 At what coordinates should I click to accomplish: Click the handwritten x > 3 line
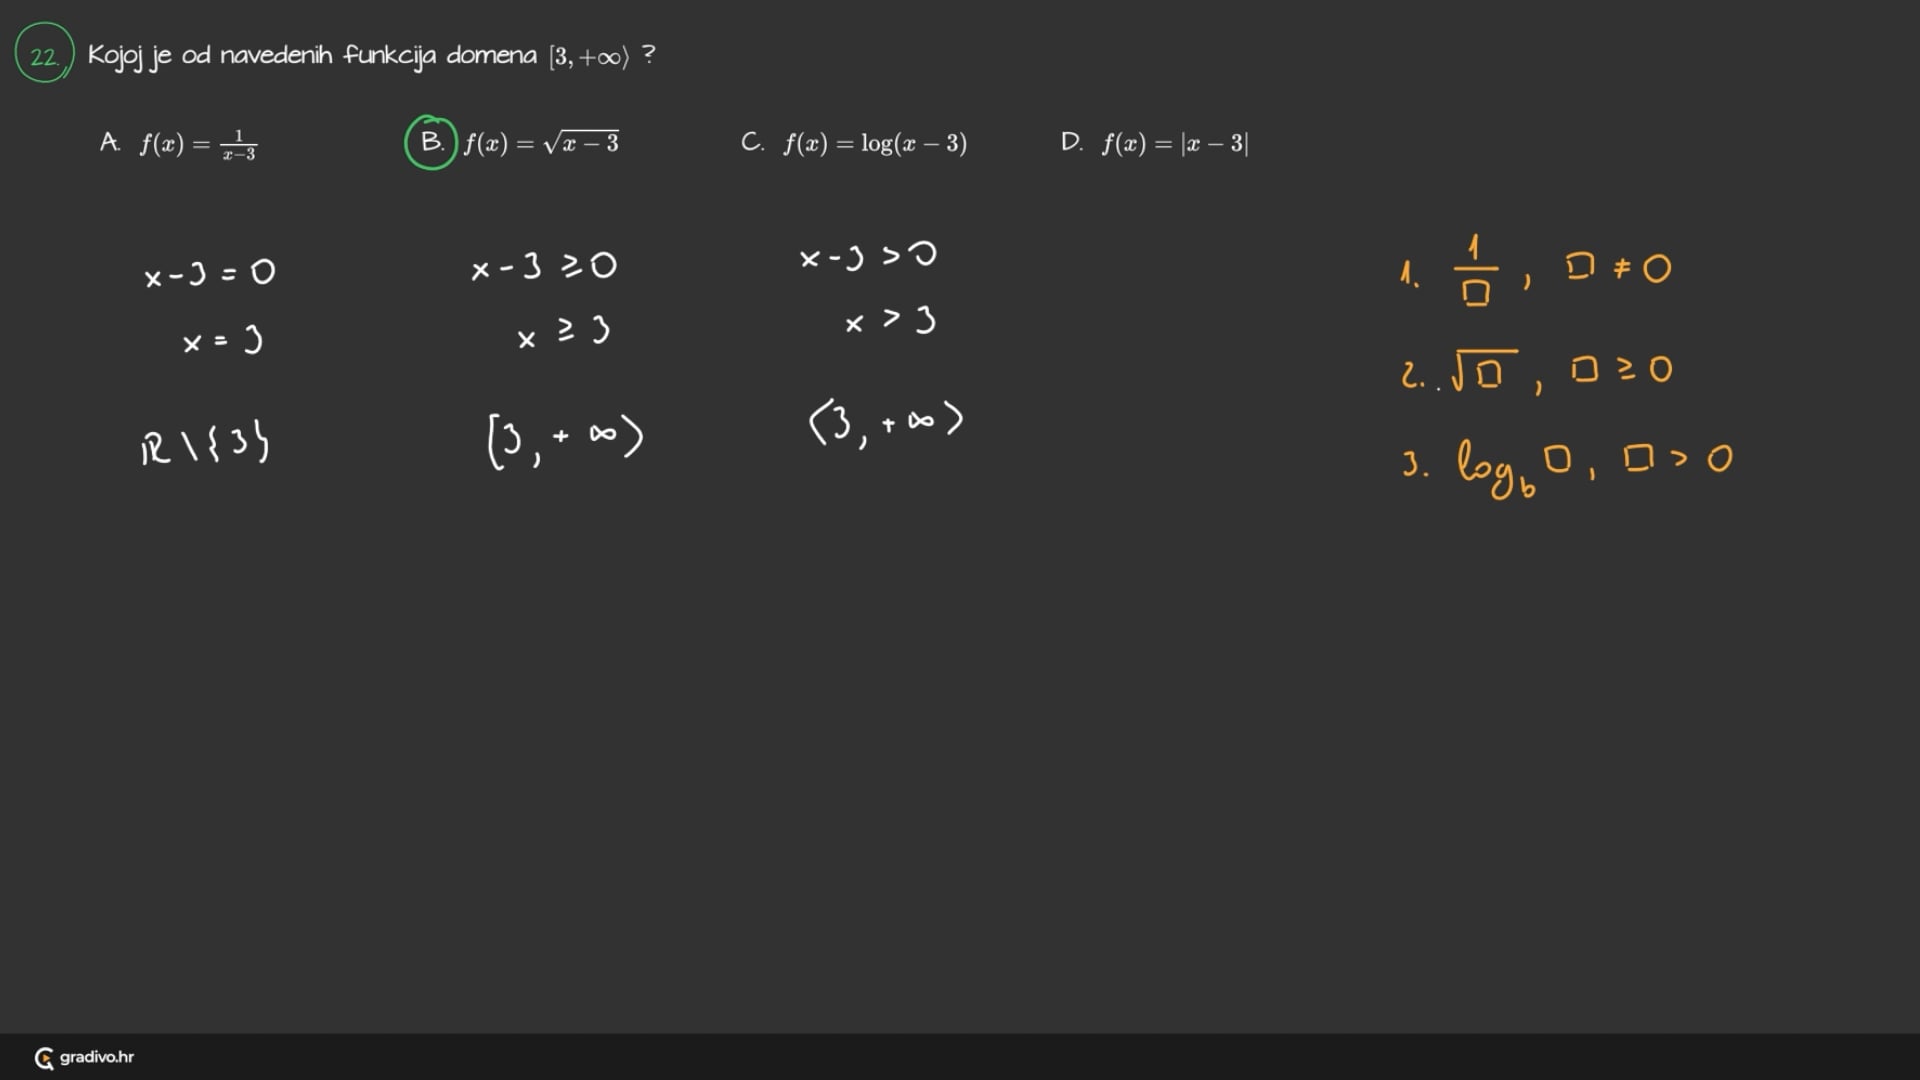tap(890, 322)
